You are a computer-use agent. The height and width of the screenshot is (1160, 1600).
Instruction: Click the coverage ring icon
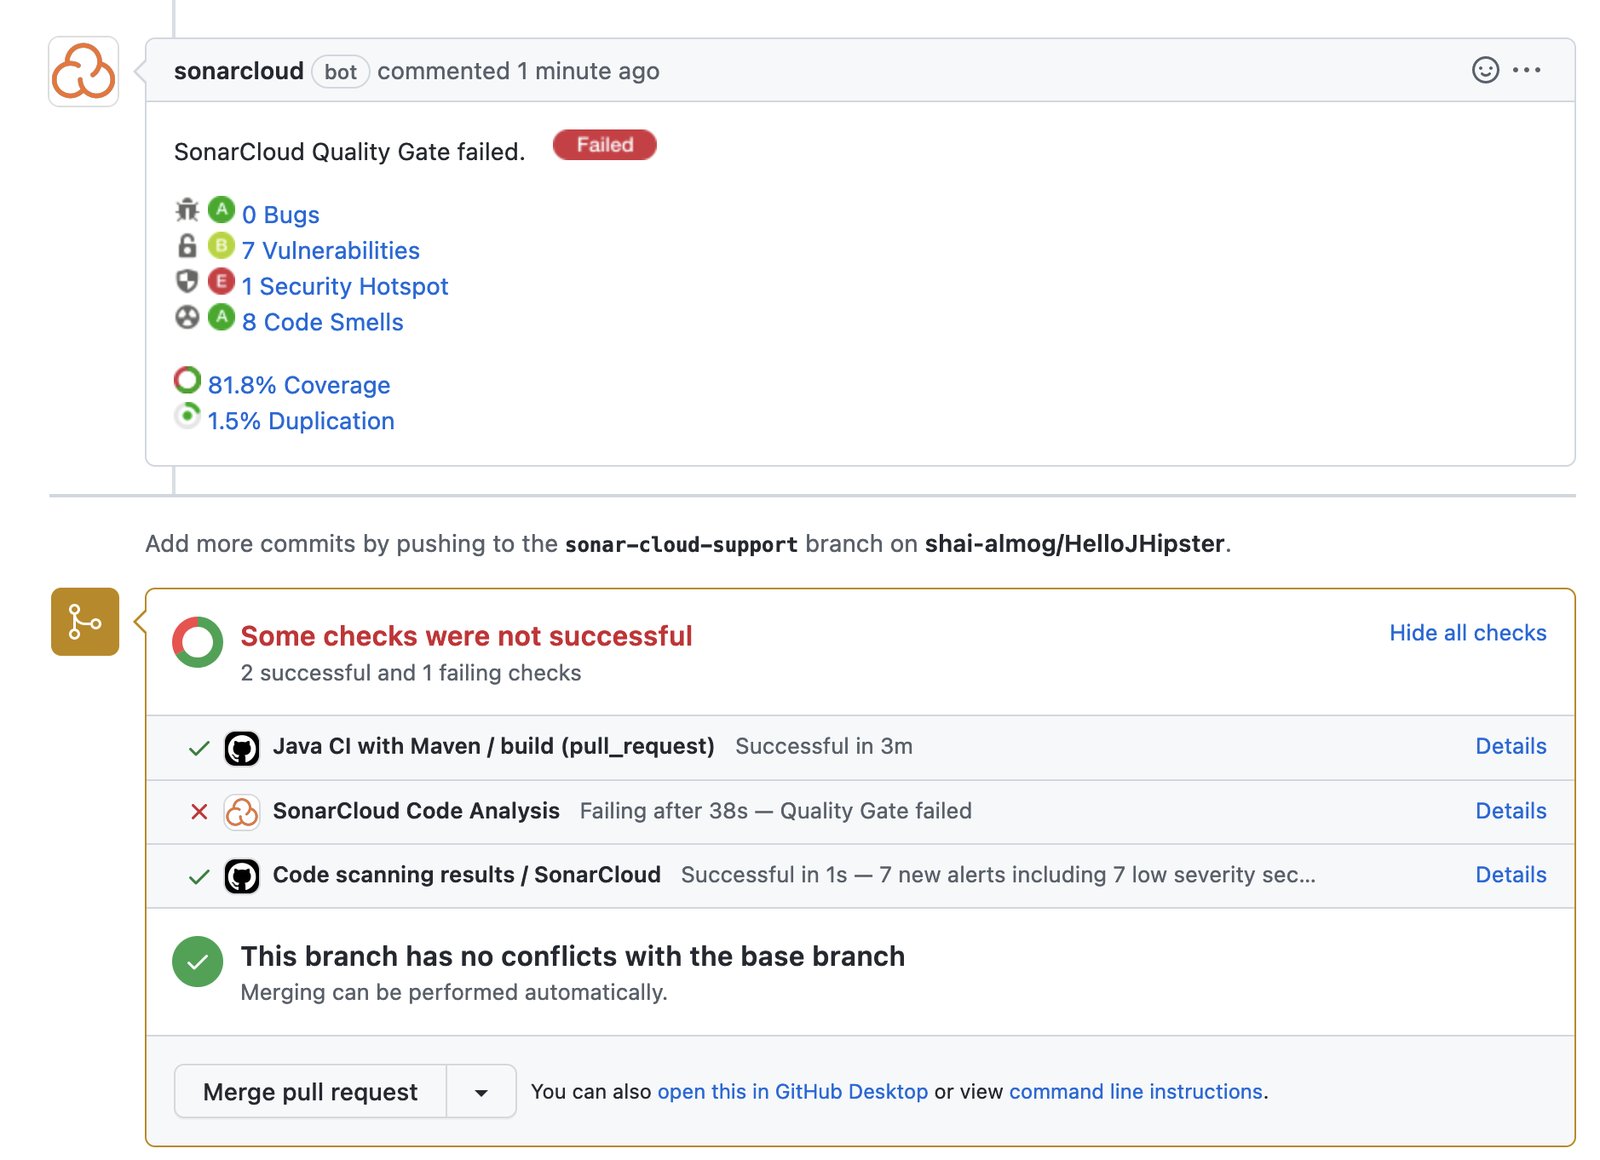(187, 380)
